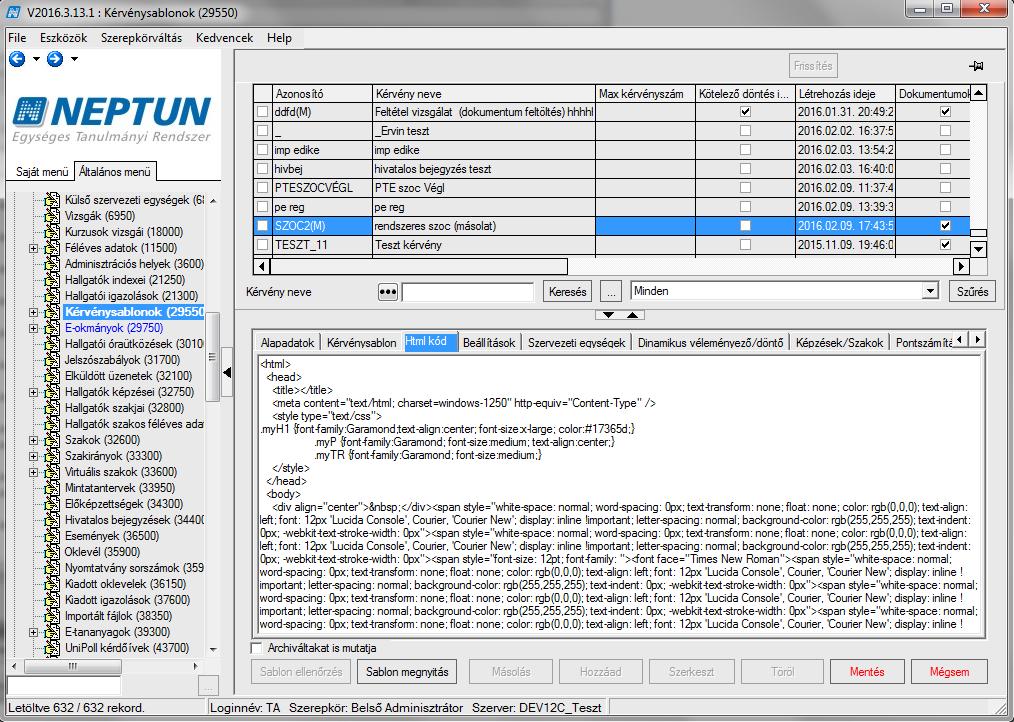Open the Minden filter dropdown
Screen dimensions: 1014x722
coord(930,291)
